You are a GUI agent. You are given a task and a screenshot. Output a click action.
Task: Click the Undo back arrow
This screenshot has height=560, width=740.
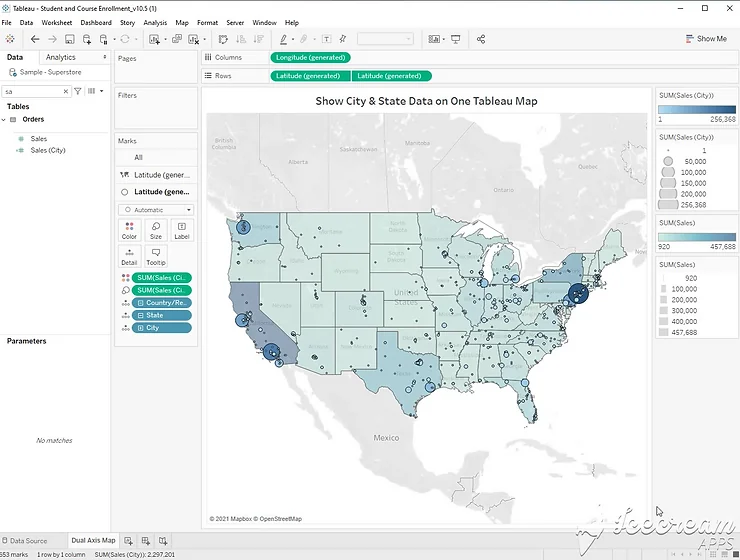click(35, 39)
